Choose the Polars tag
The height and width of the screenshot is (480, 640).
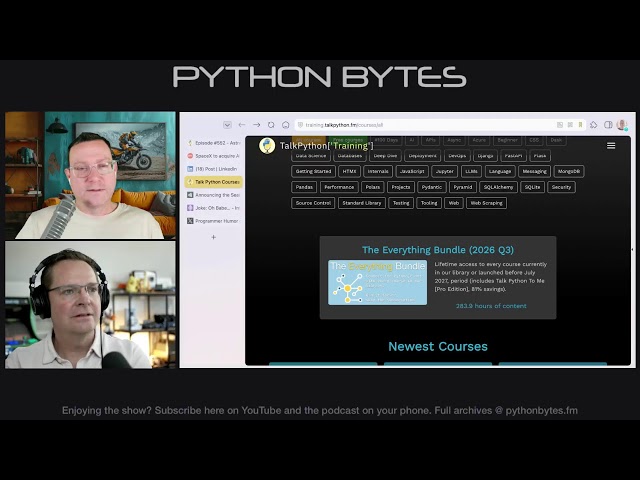[373, 187]
